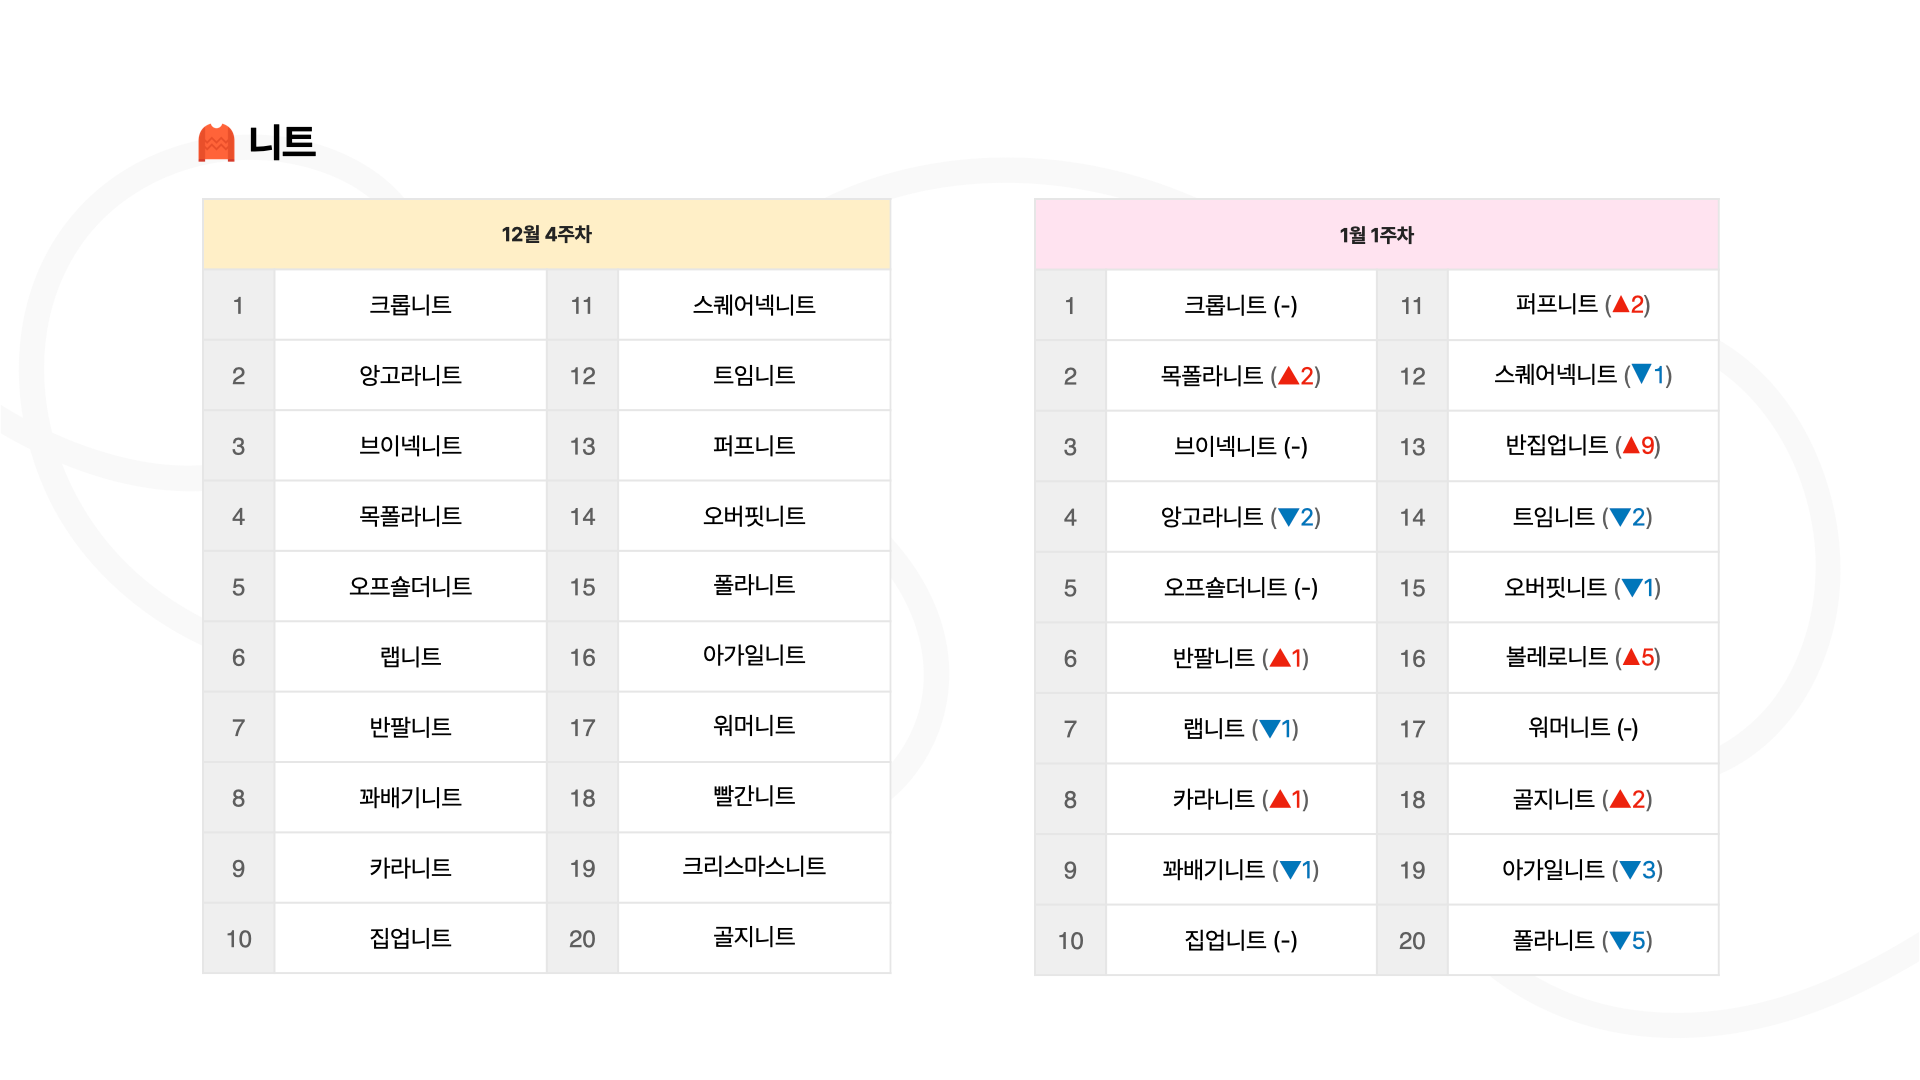Click 크롭니트 (-) in the 1월 1주차 table
This screenshot has width=1920, height=1080.
pyautogui.click(x=1240, y=306)
